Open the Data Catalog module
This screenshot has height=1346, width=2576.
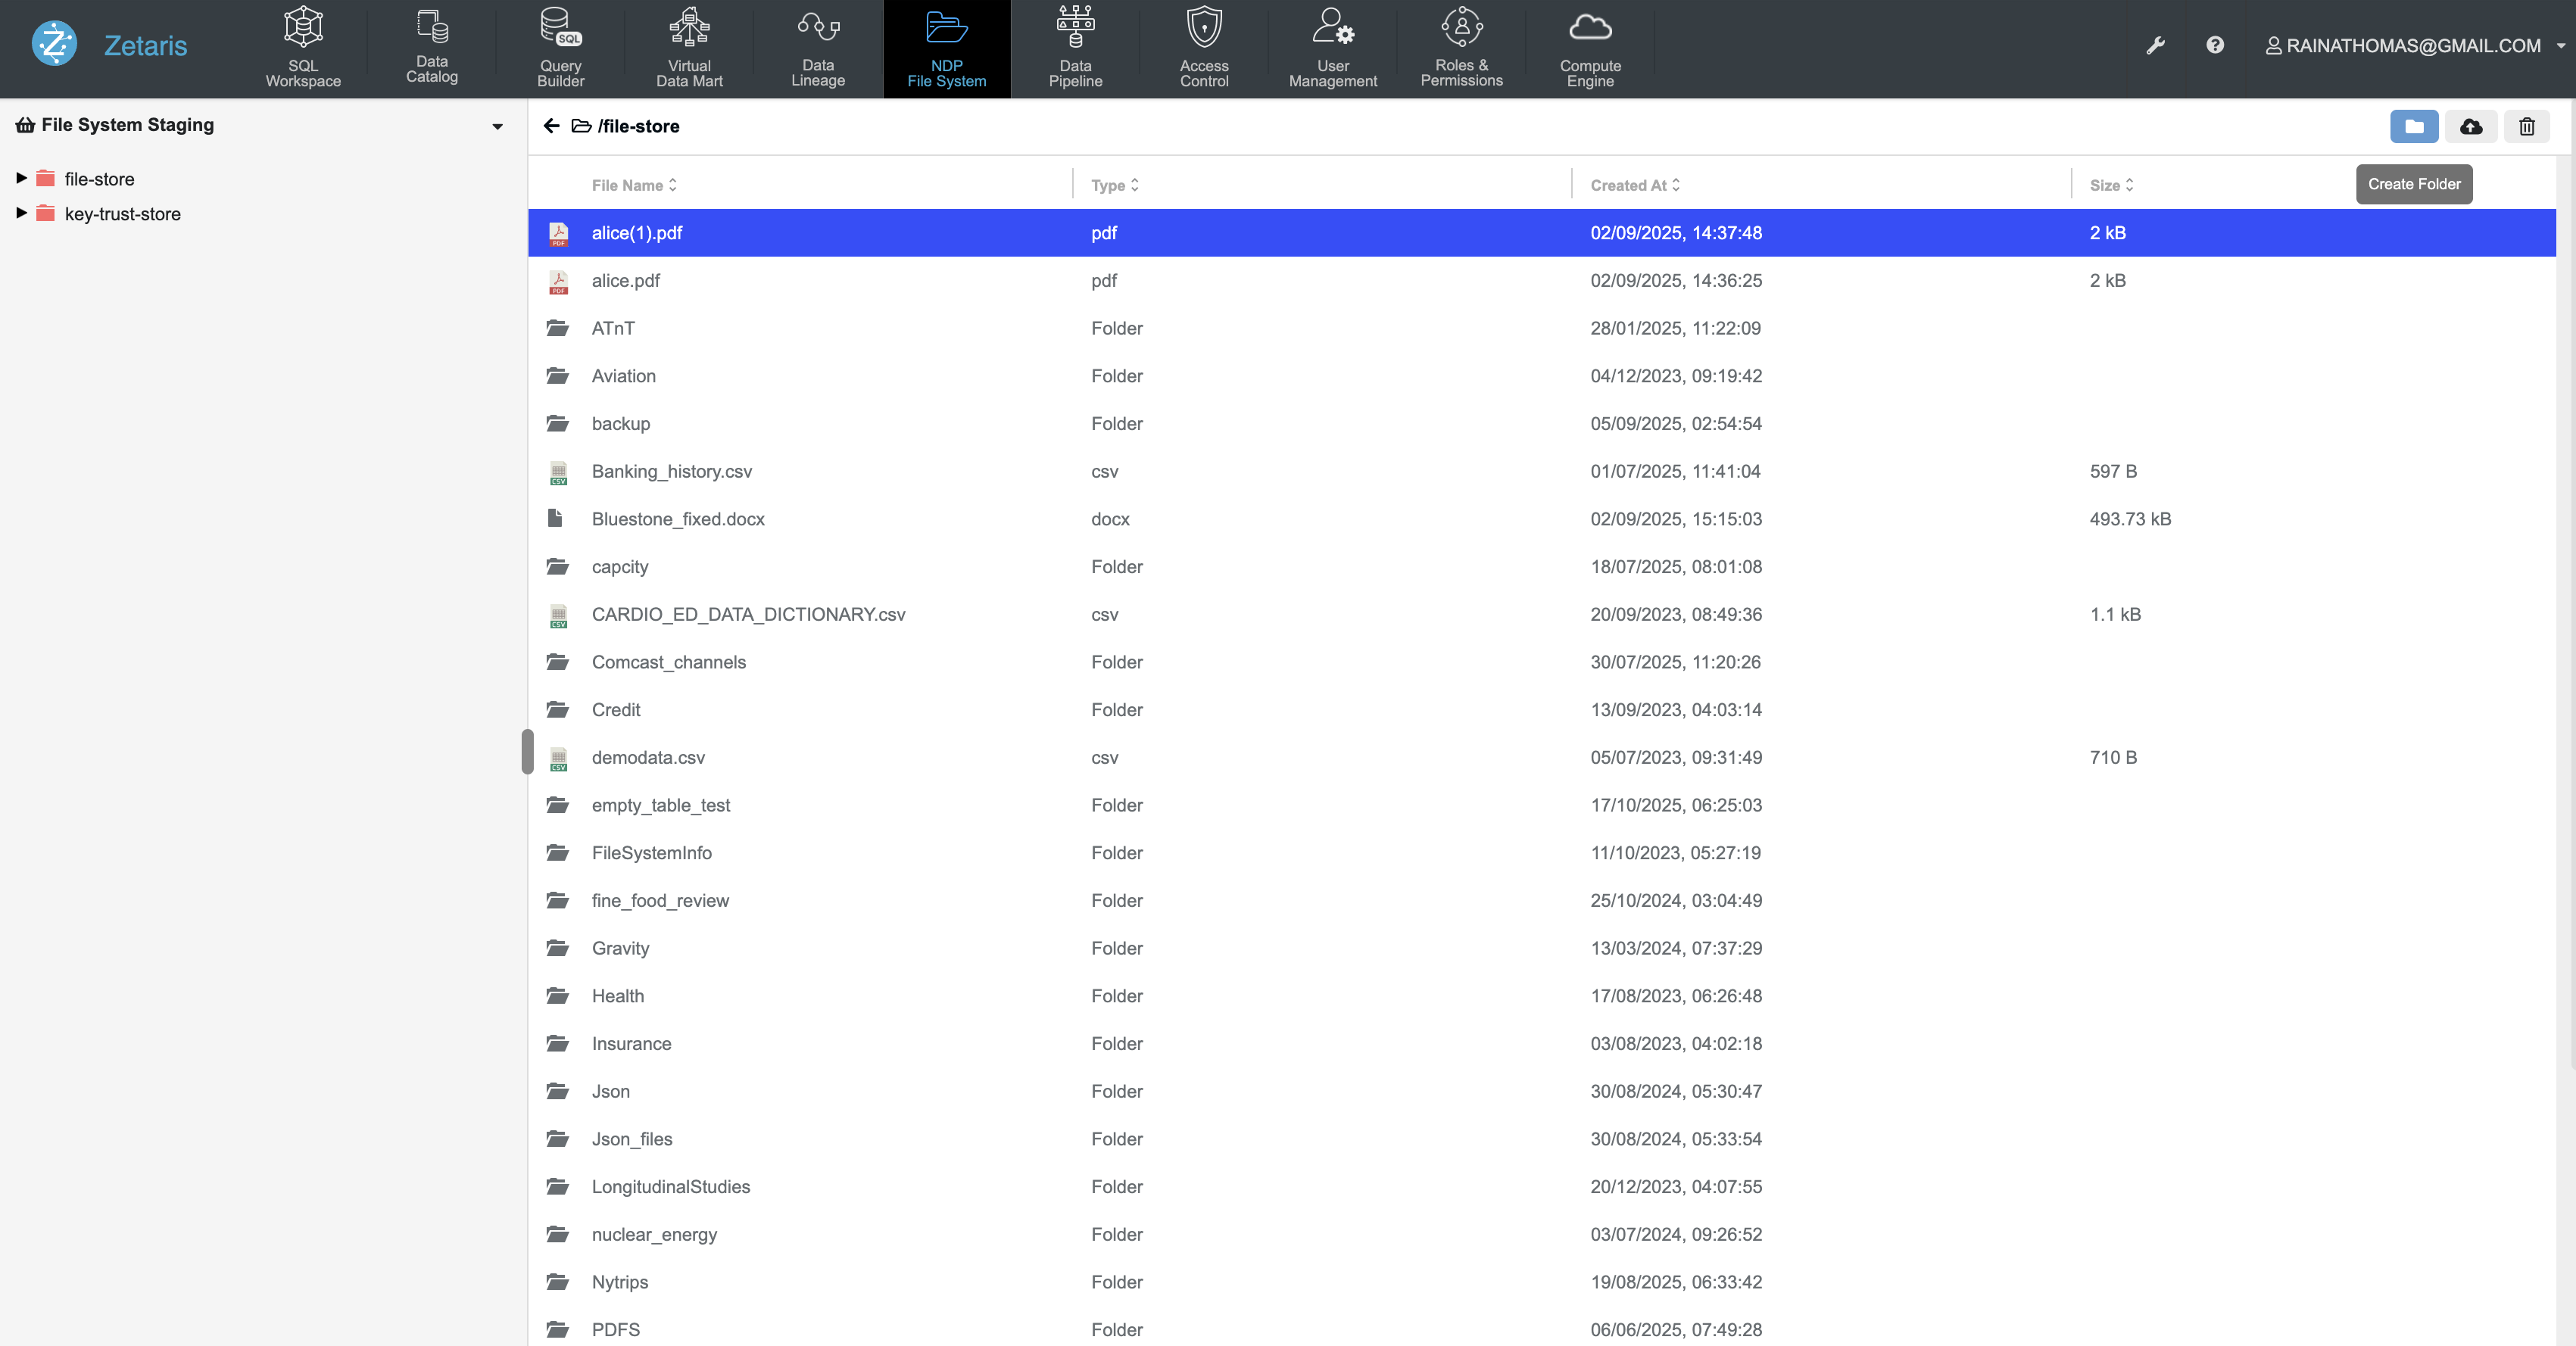[431, 48]
